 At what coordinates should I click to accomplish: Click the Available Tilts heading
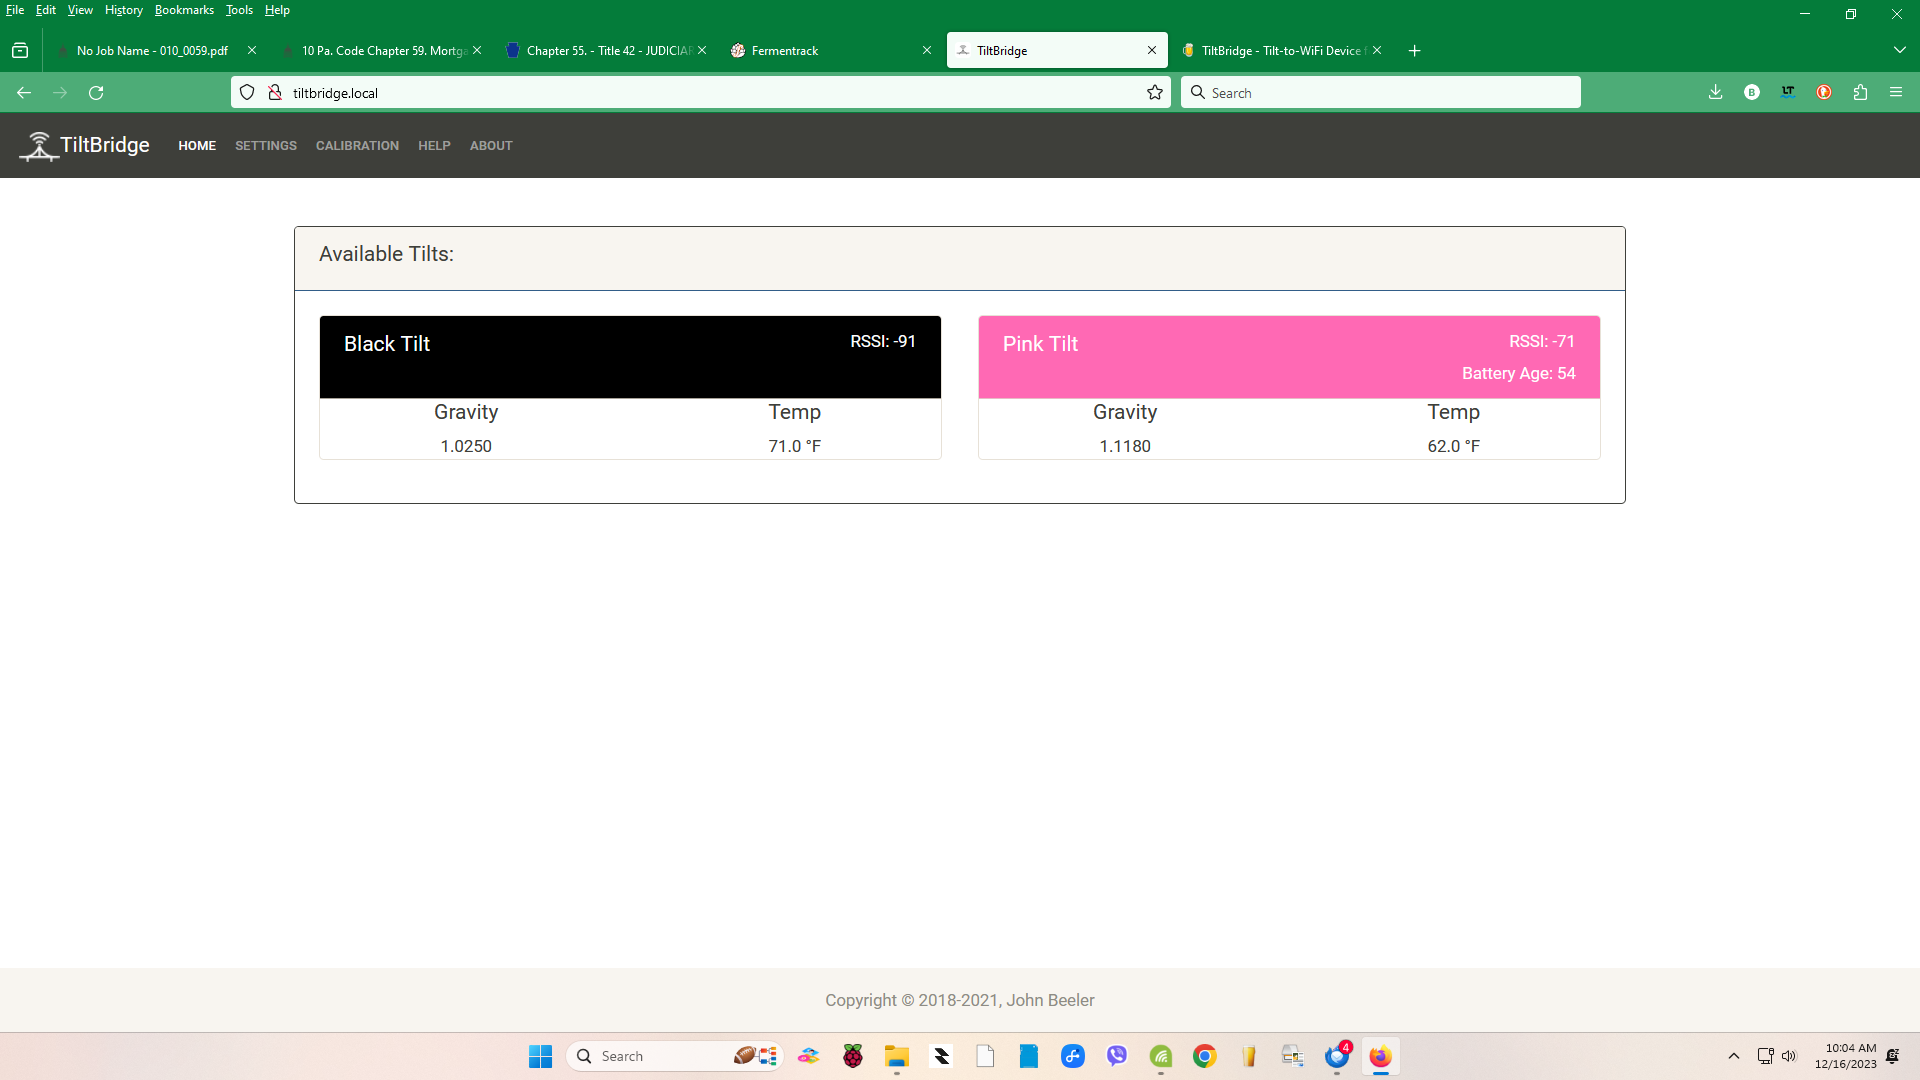point(386,254)
